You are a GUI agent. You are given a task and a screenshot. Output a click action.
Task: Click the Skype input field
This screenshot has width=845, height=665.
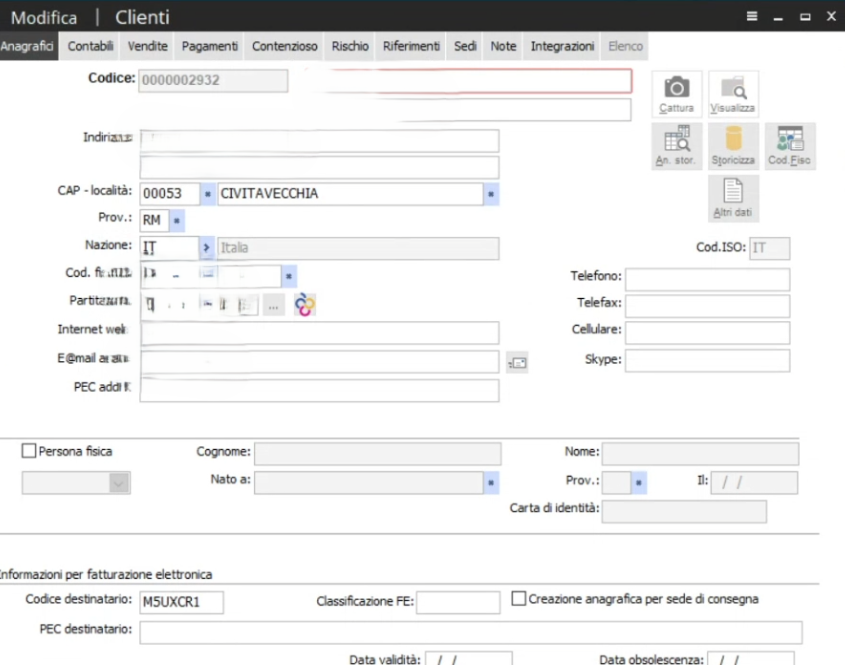(707, 361)
